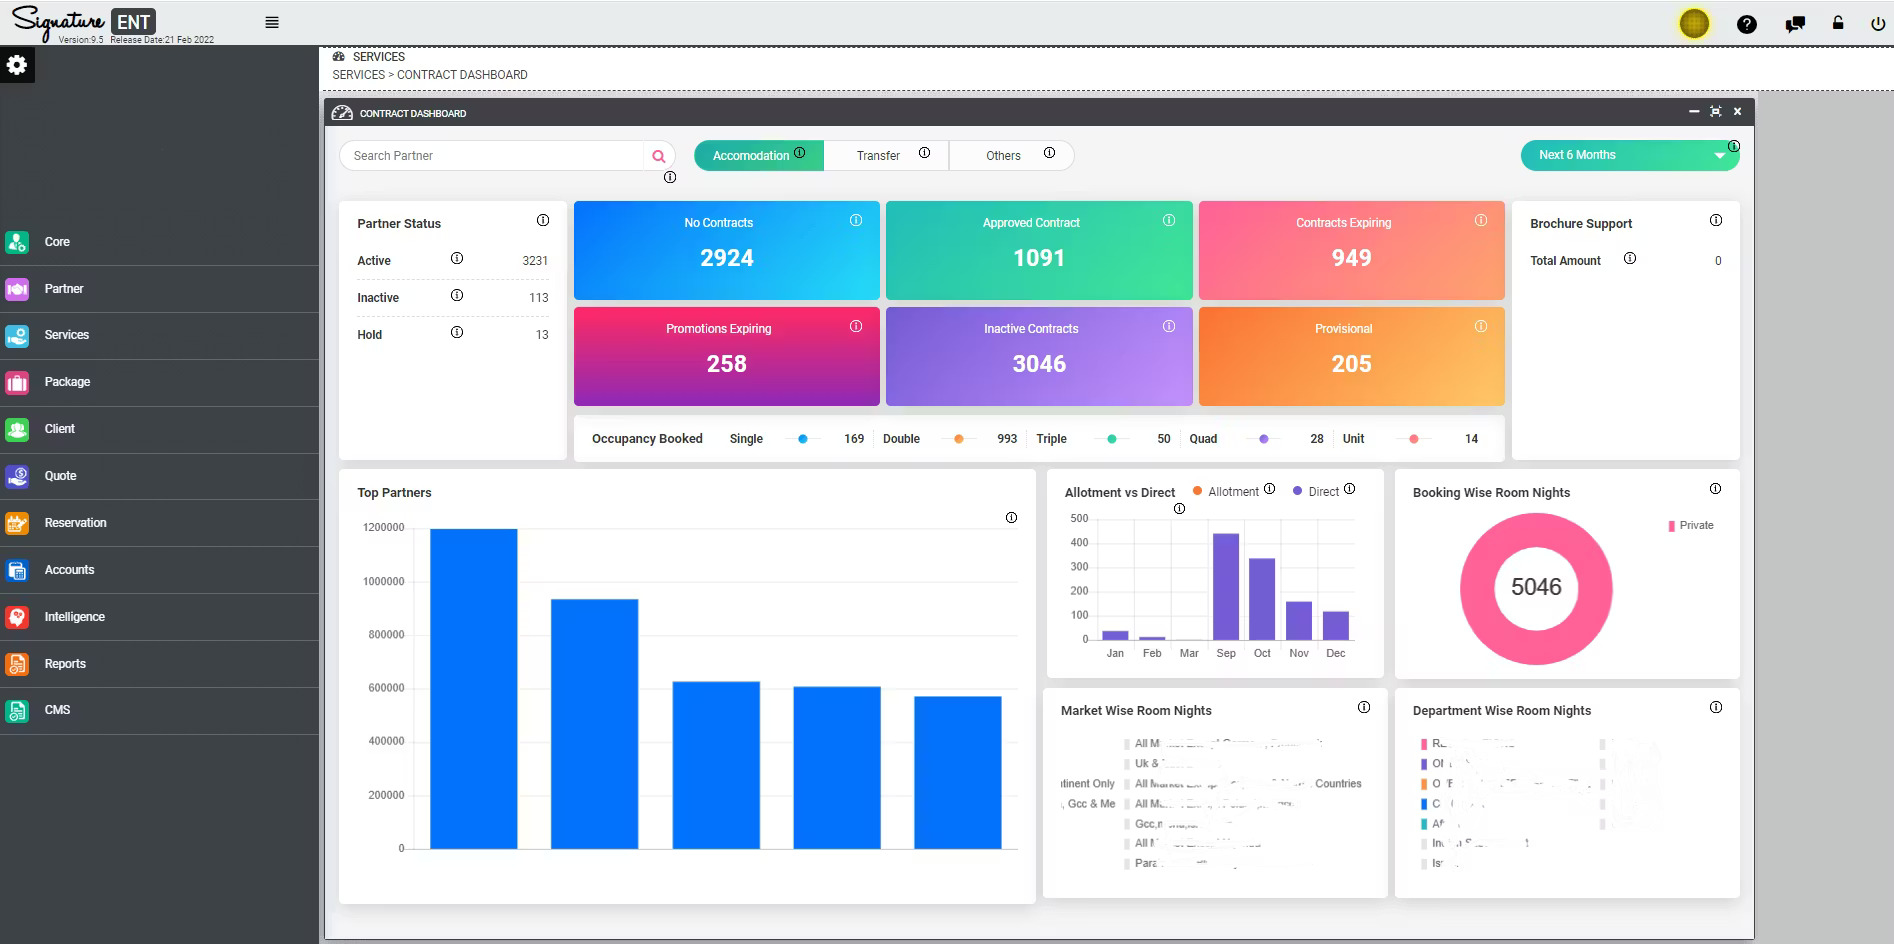The height and width of the screenshot is (944, 1894).
Task: Click the search magnifier icon
Action: click(658, 156)
